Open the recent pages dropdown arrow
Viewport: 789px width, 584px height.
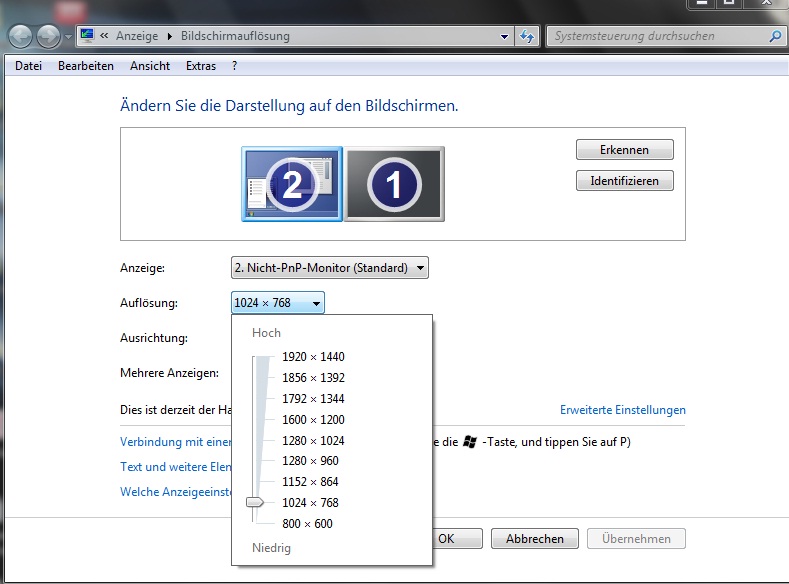coord(68,37)
